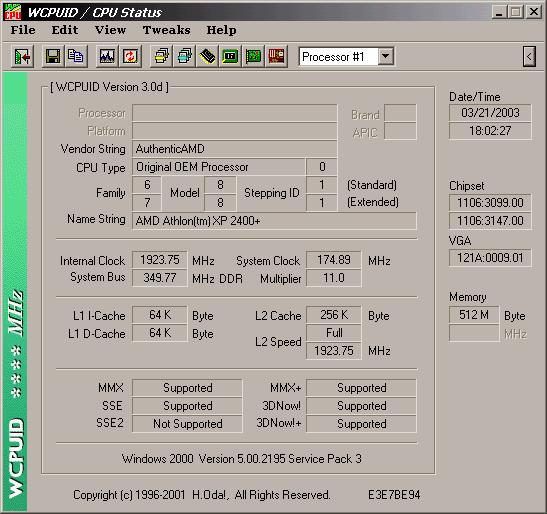Image resolution: width=547 pixels, height=514 pixels.
Task: Collapse the side panel with arrow button
Action: [529, 56]
